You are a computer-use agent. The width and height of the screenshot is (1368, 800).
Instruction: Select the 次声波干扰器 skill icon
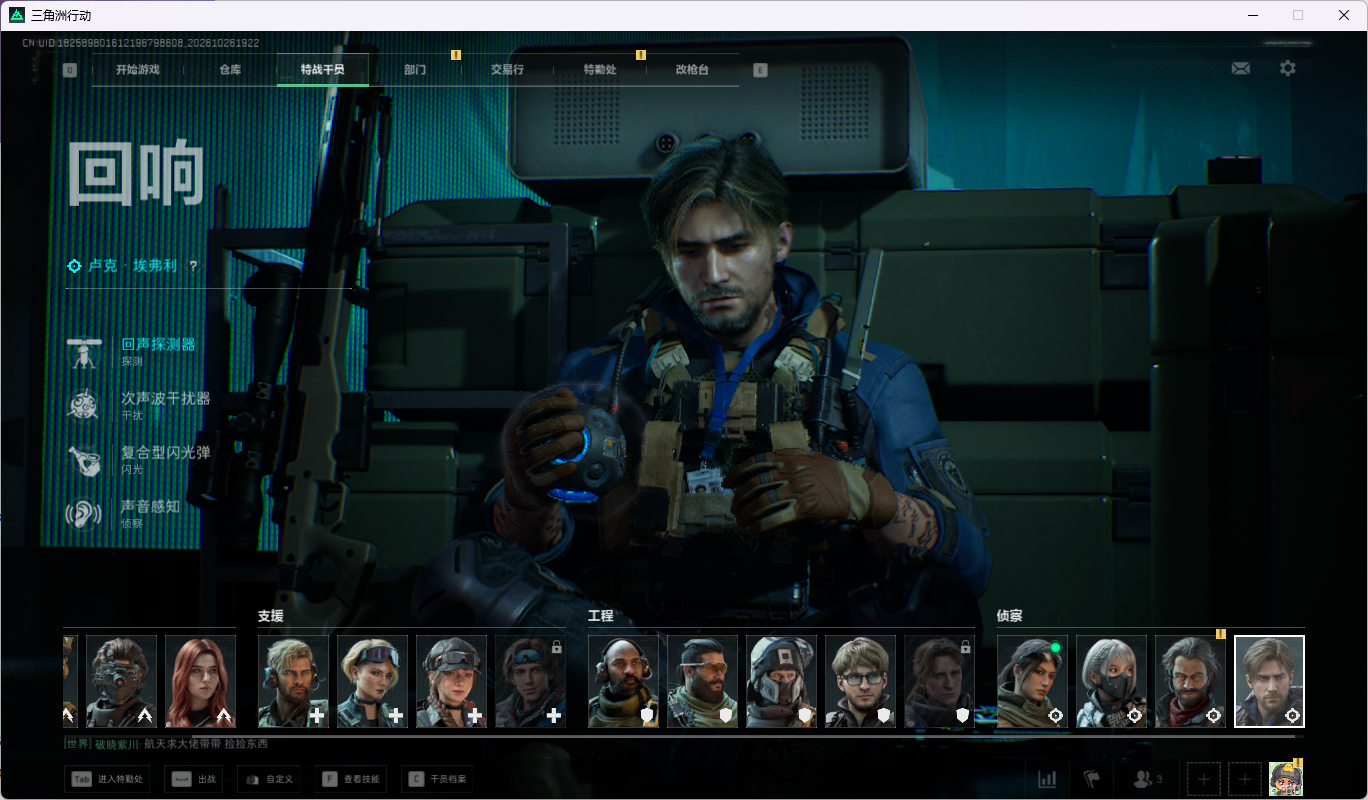pyautogui.click(x=82, y=406)
